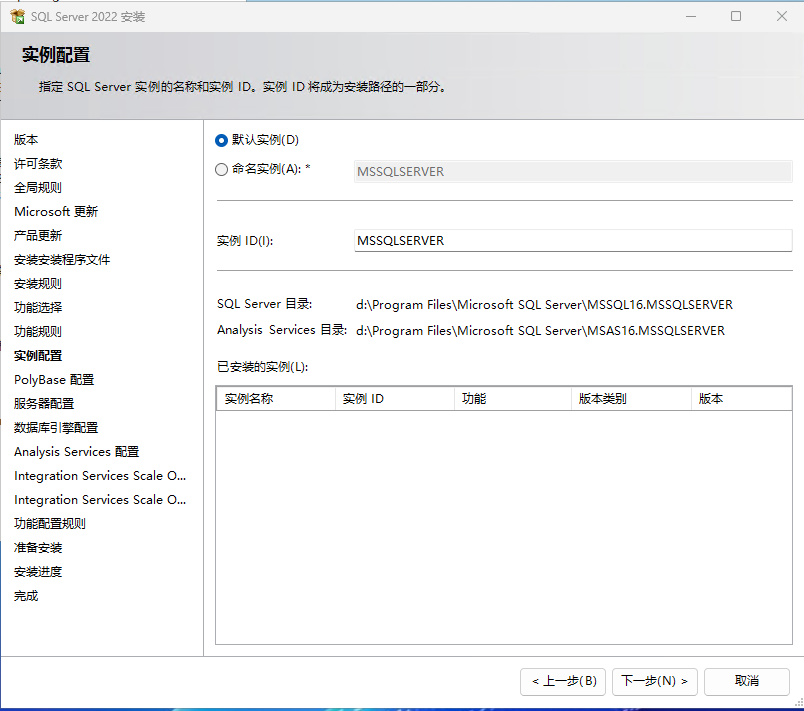804x711 pixels.
Task: Click the 实例 ID column header
Action: pyautogui.click(x=395, y=399)
